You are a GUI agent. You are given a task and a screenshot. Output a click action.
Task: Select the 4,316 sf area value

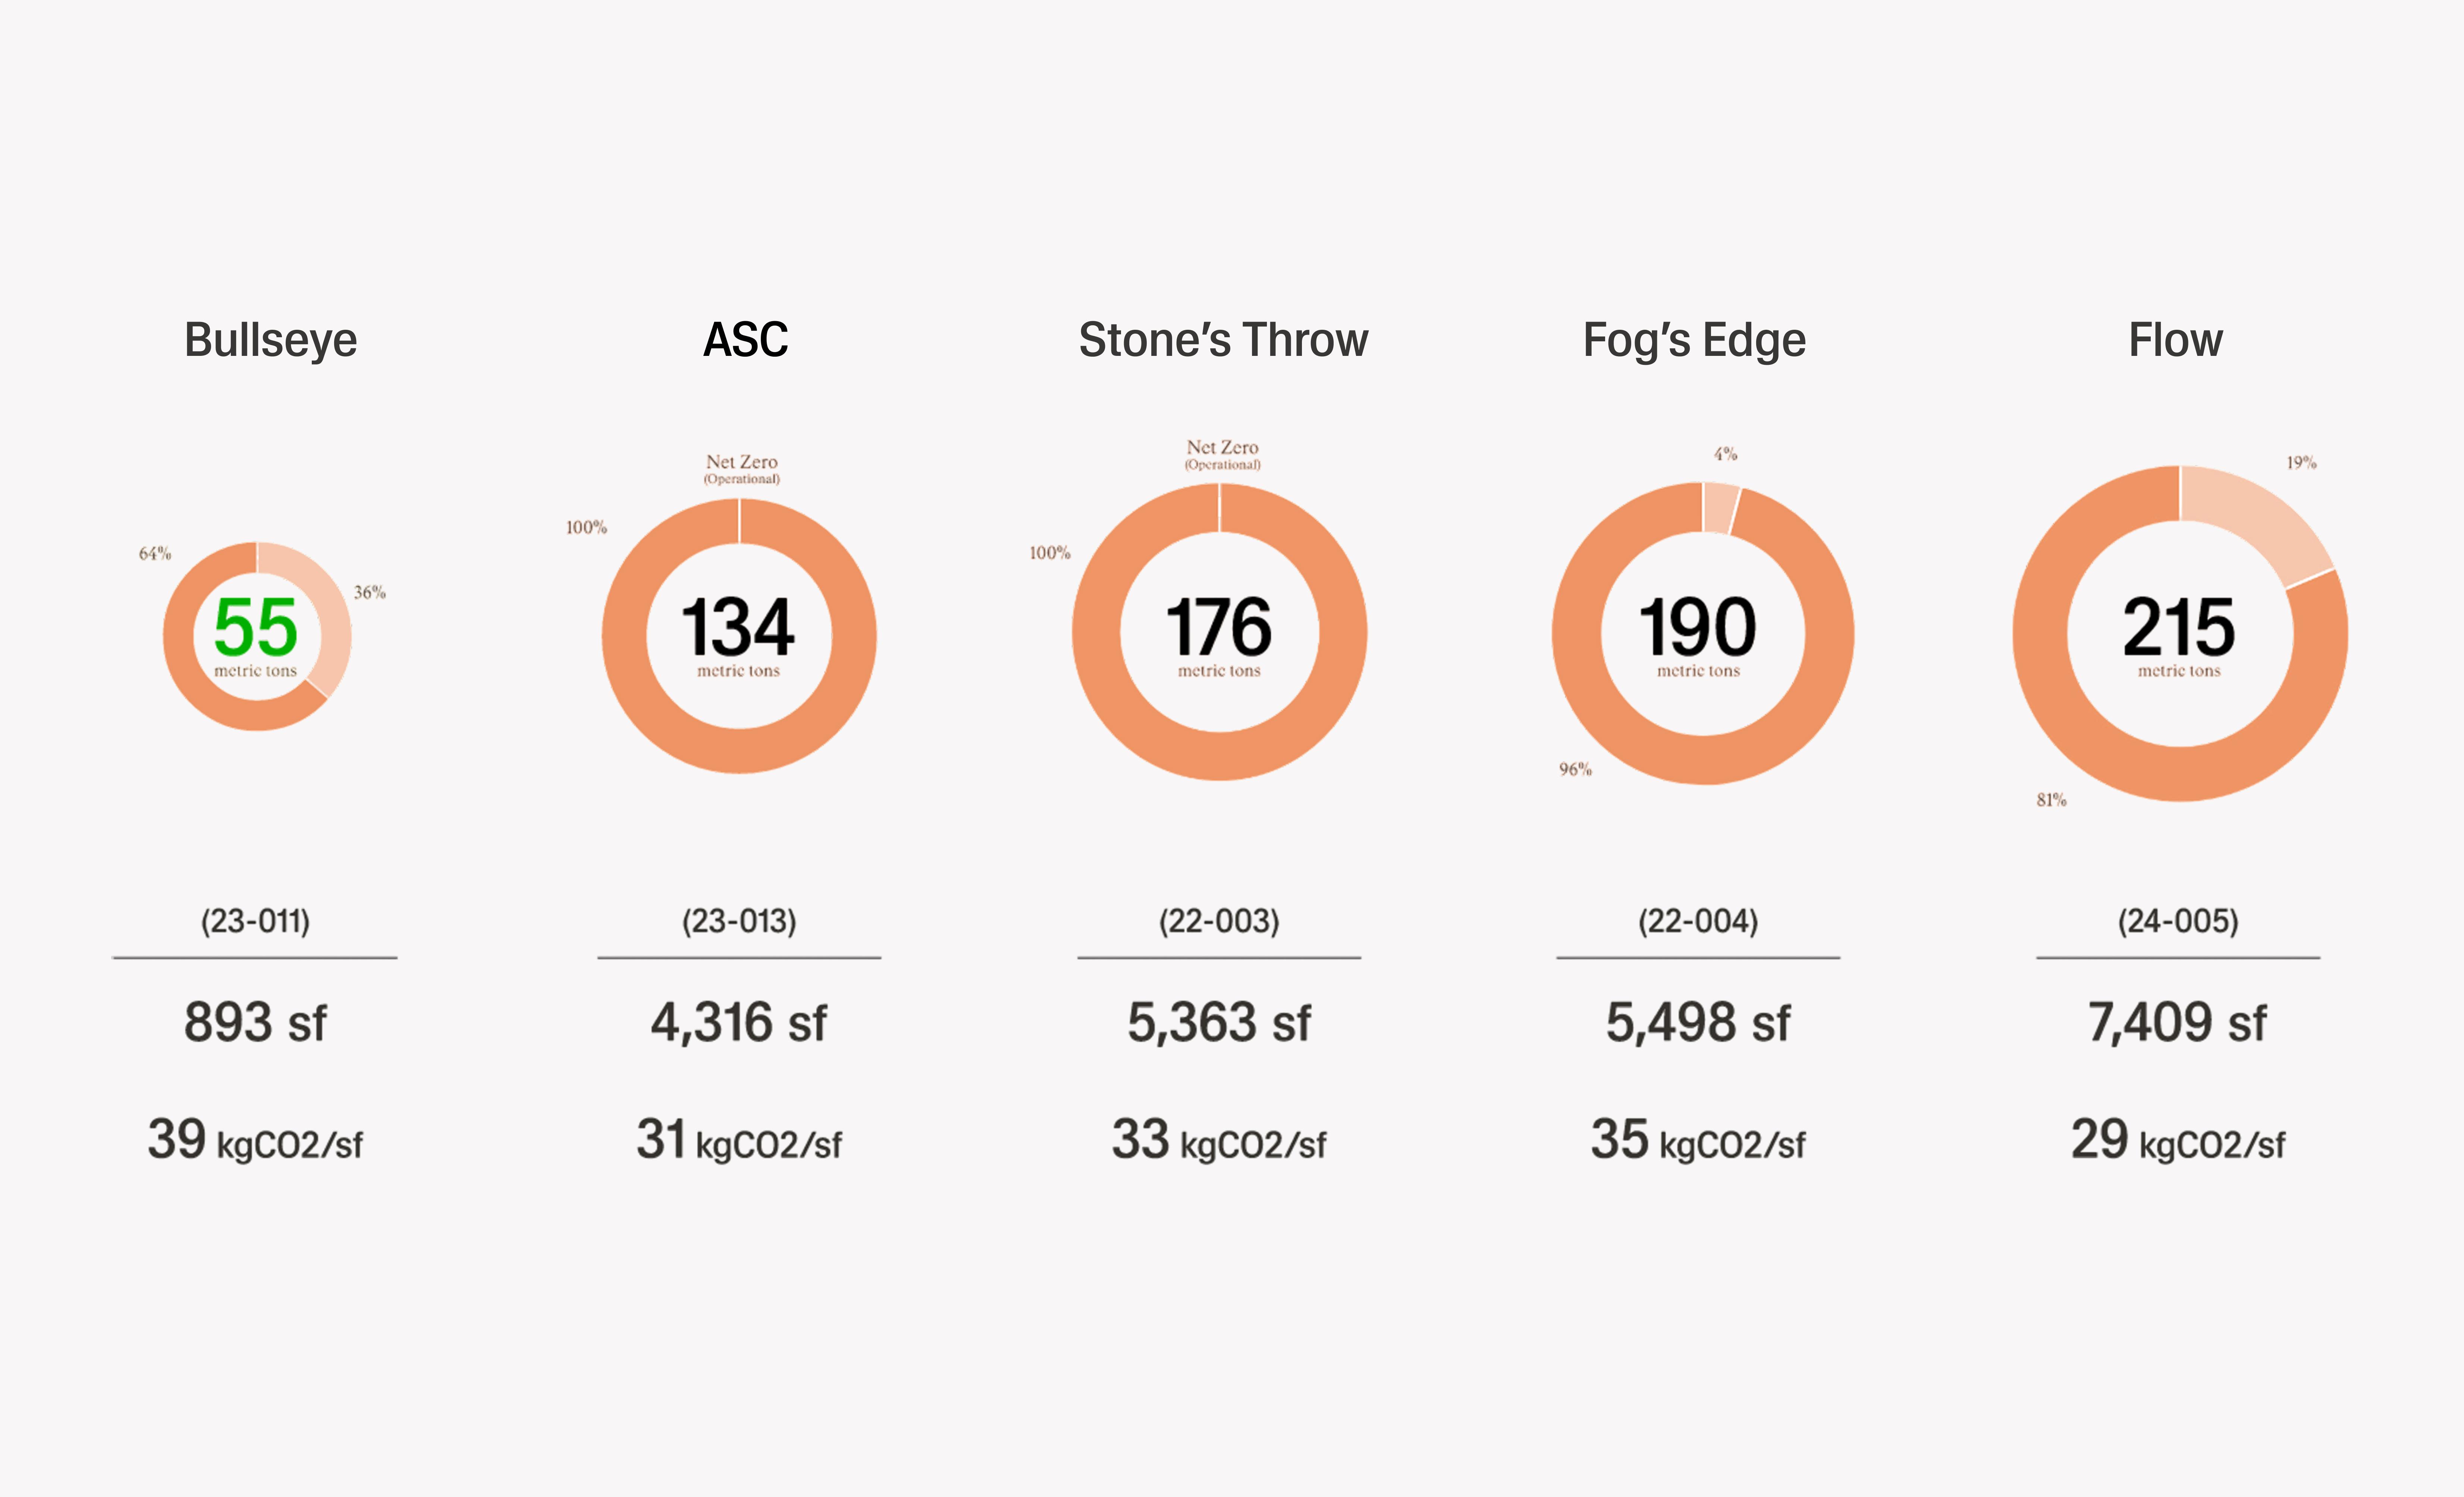coord(739,1022)
